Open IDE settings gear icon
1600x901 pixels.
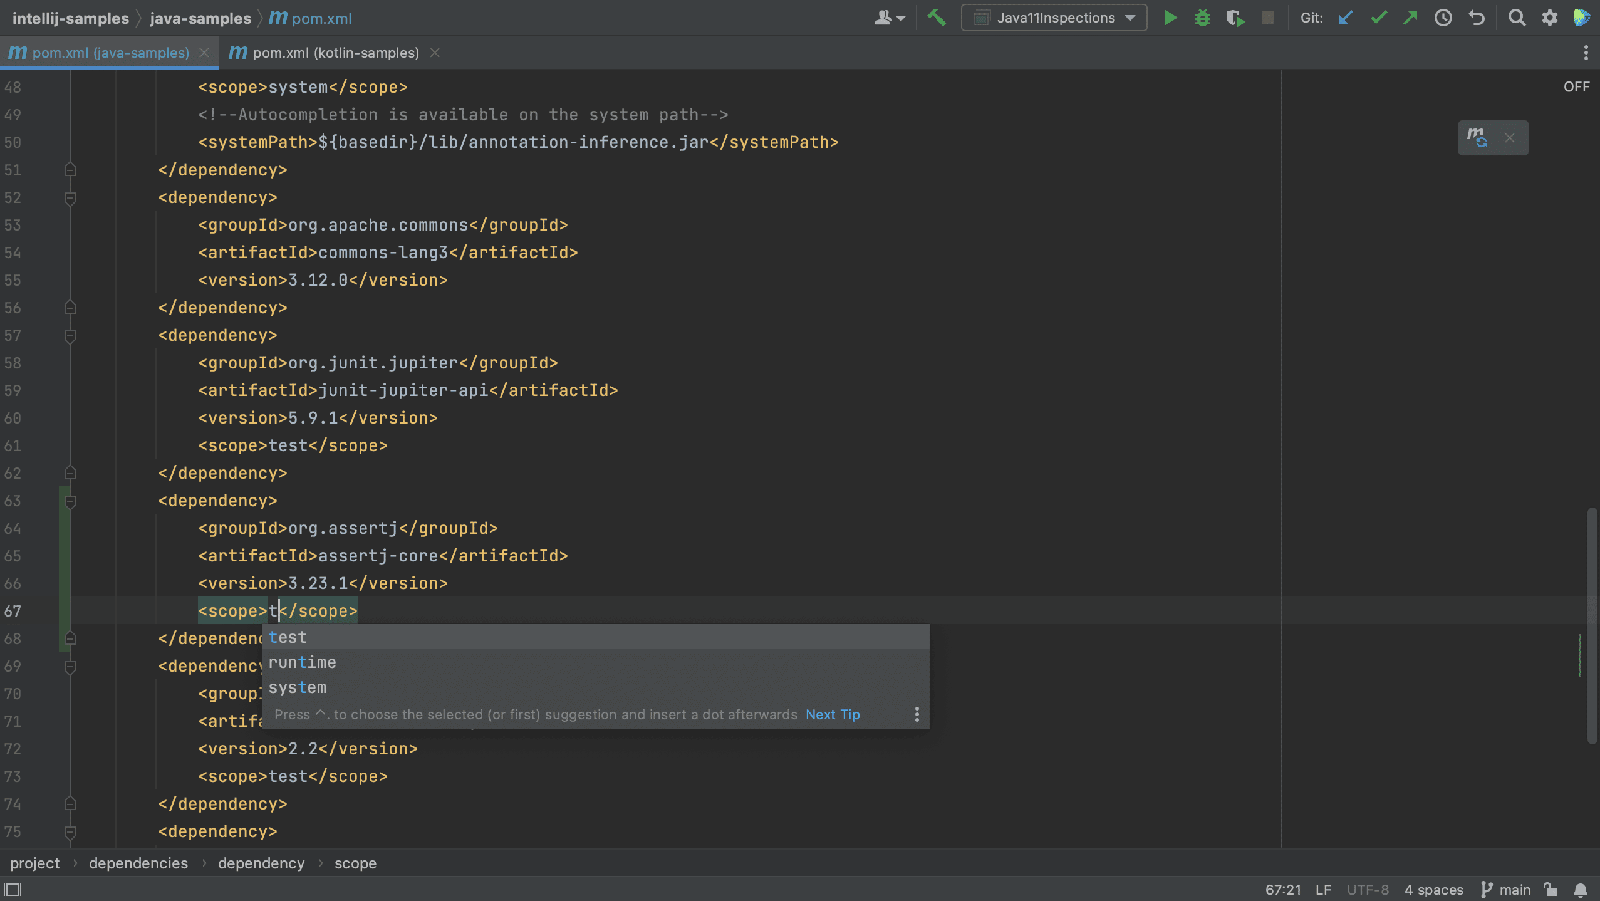pos(1549,18)
